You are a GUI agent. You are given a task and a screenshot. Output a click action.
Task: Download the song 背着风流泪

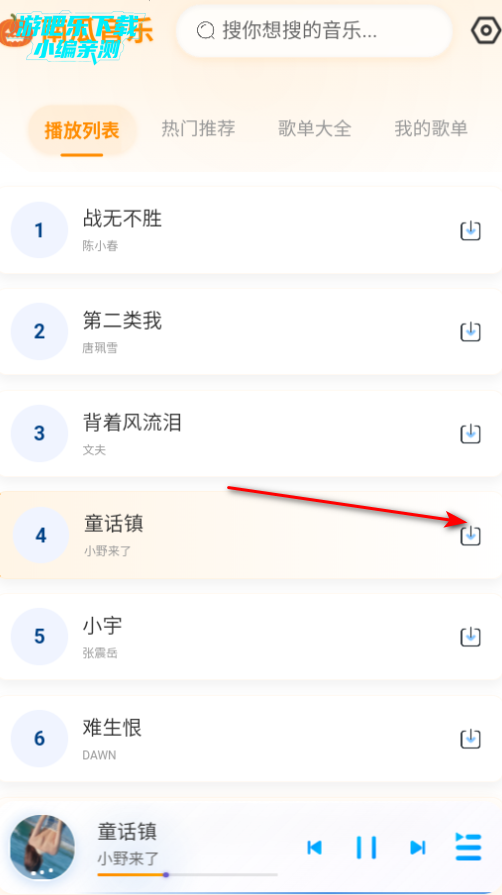471,434
